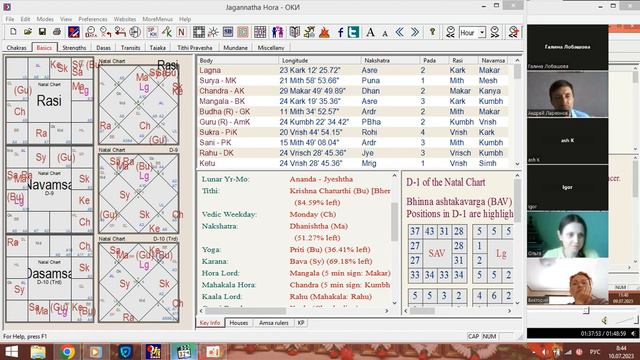Switch to the Tithi Pravesha tab

coord(195,47)
